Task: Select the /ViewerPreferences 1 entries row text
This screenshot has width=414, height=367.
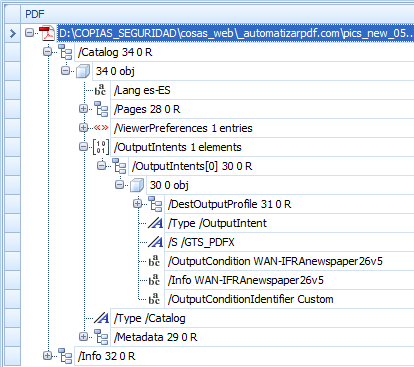Action: click(183, 128)
